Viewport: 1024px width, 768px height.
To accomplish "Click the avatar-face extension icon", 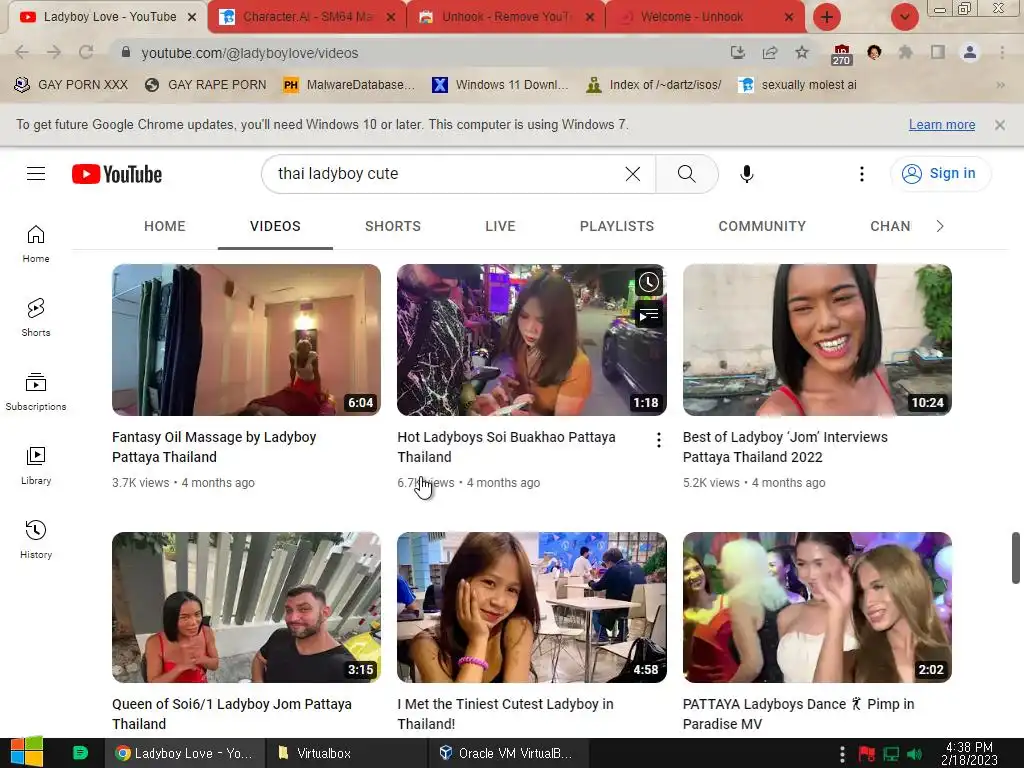I will pyautogui.click(x=874, y=52).
